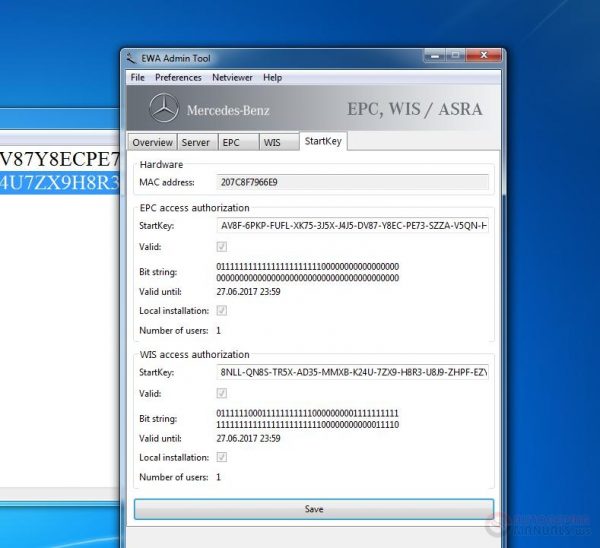Screen dimensions: 600x548
Task: Toggle the EPC Valid checkbox
Action: point(222,247)
